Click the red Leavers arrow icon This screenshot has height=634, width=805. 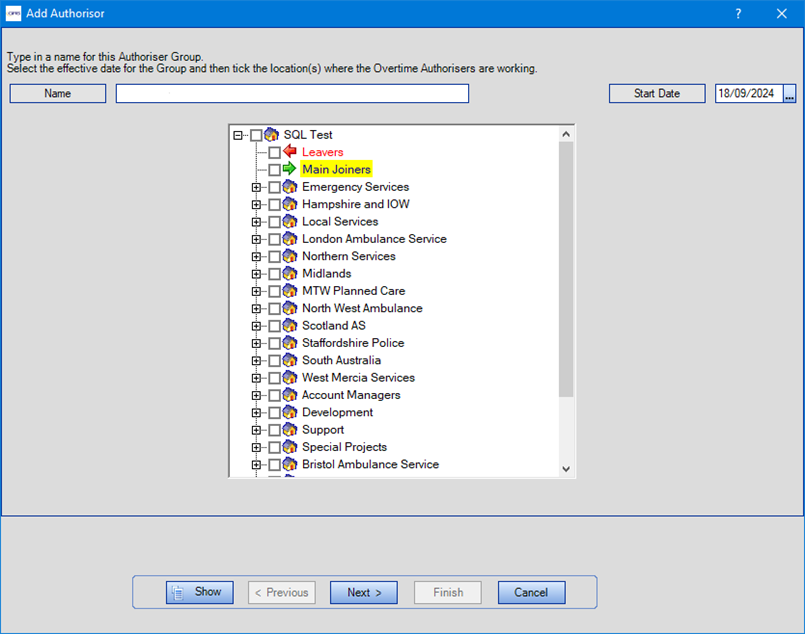click(x=290, y=152)
